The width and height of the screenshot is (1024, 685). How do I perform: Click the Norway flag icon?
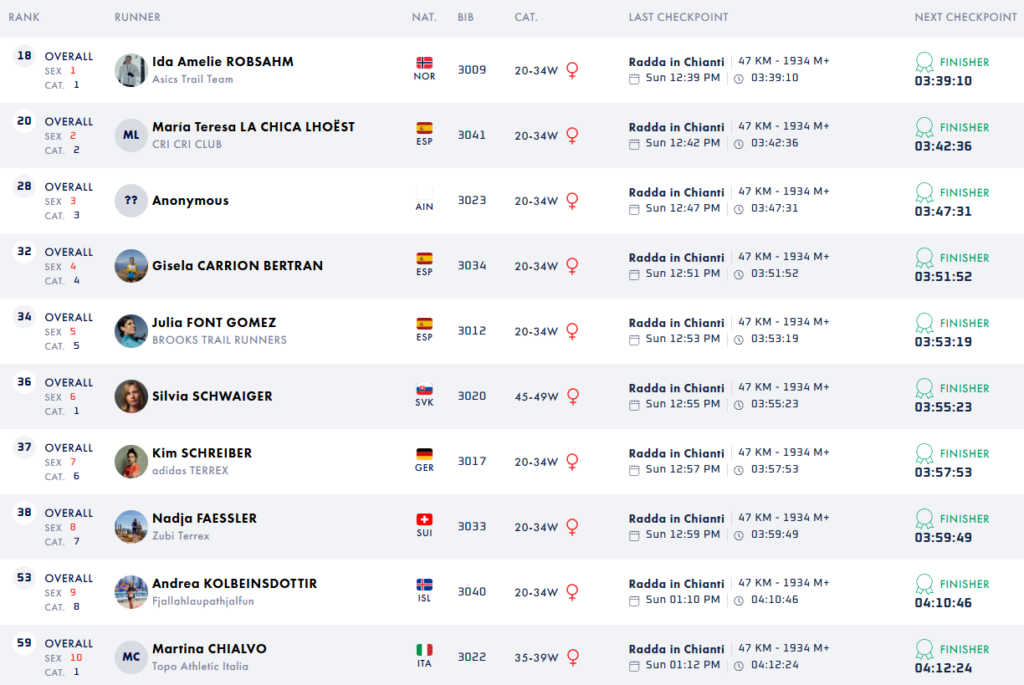[x=424, y=63]
